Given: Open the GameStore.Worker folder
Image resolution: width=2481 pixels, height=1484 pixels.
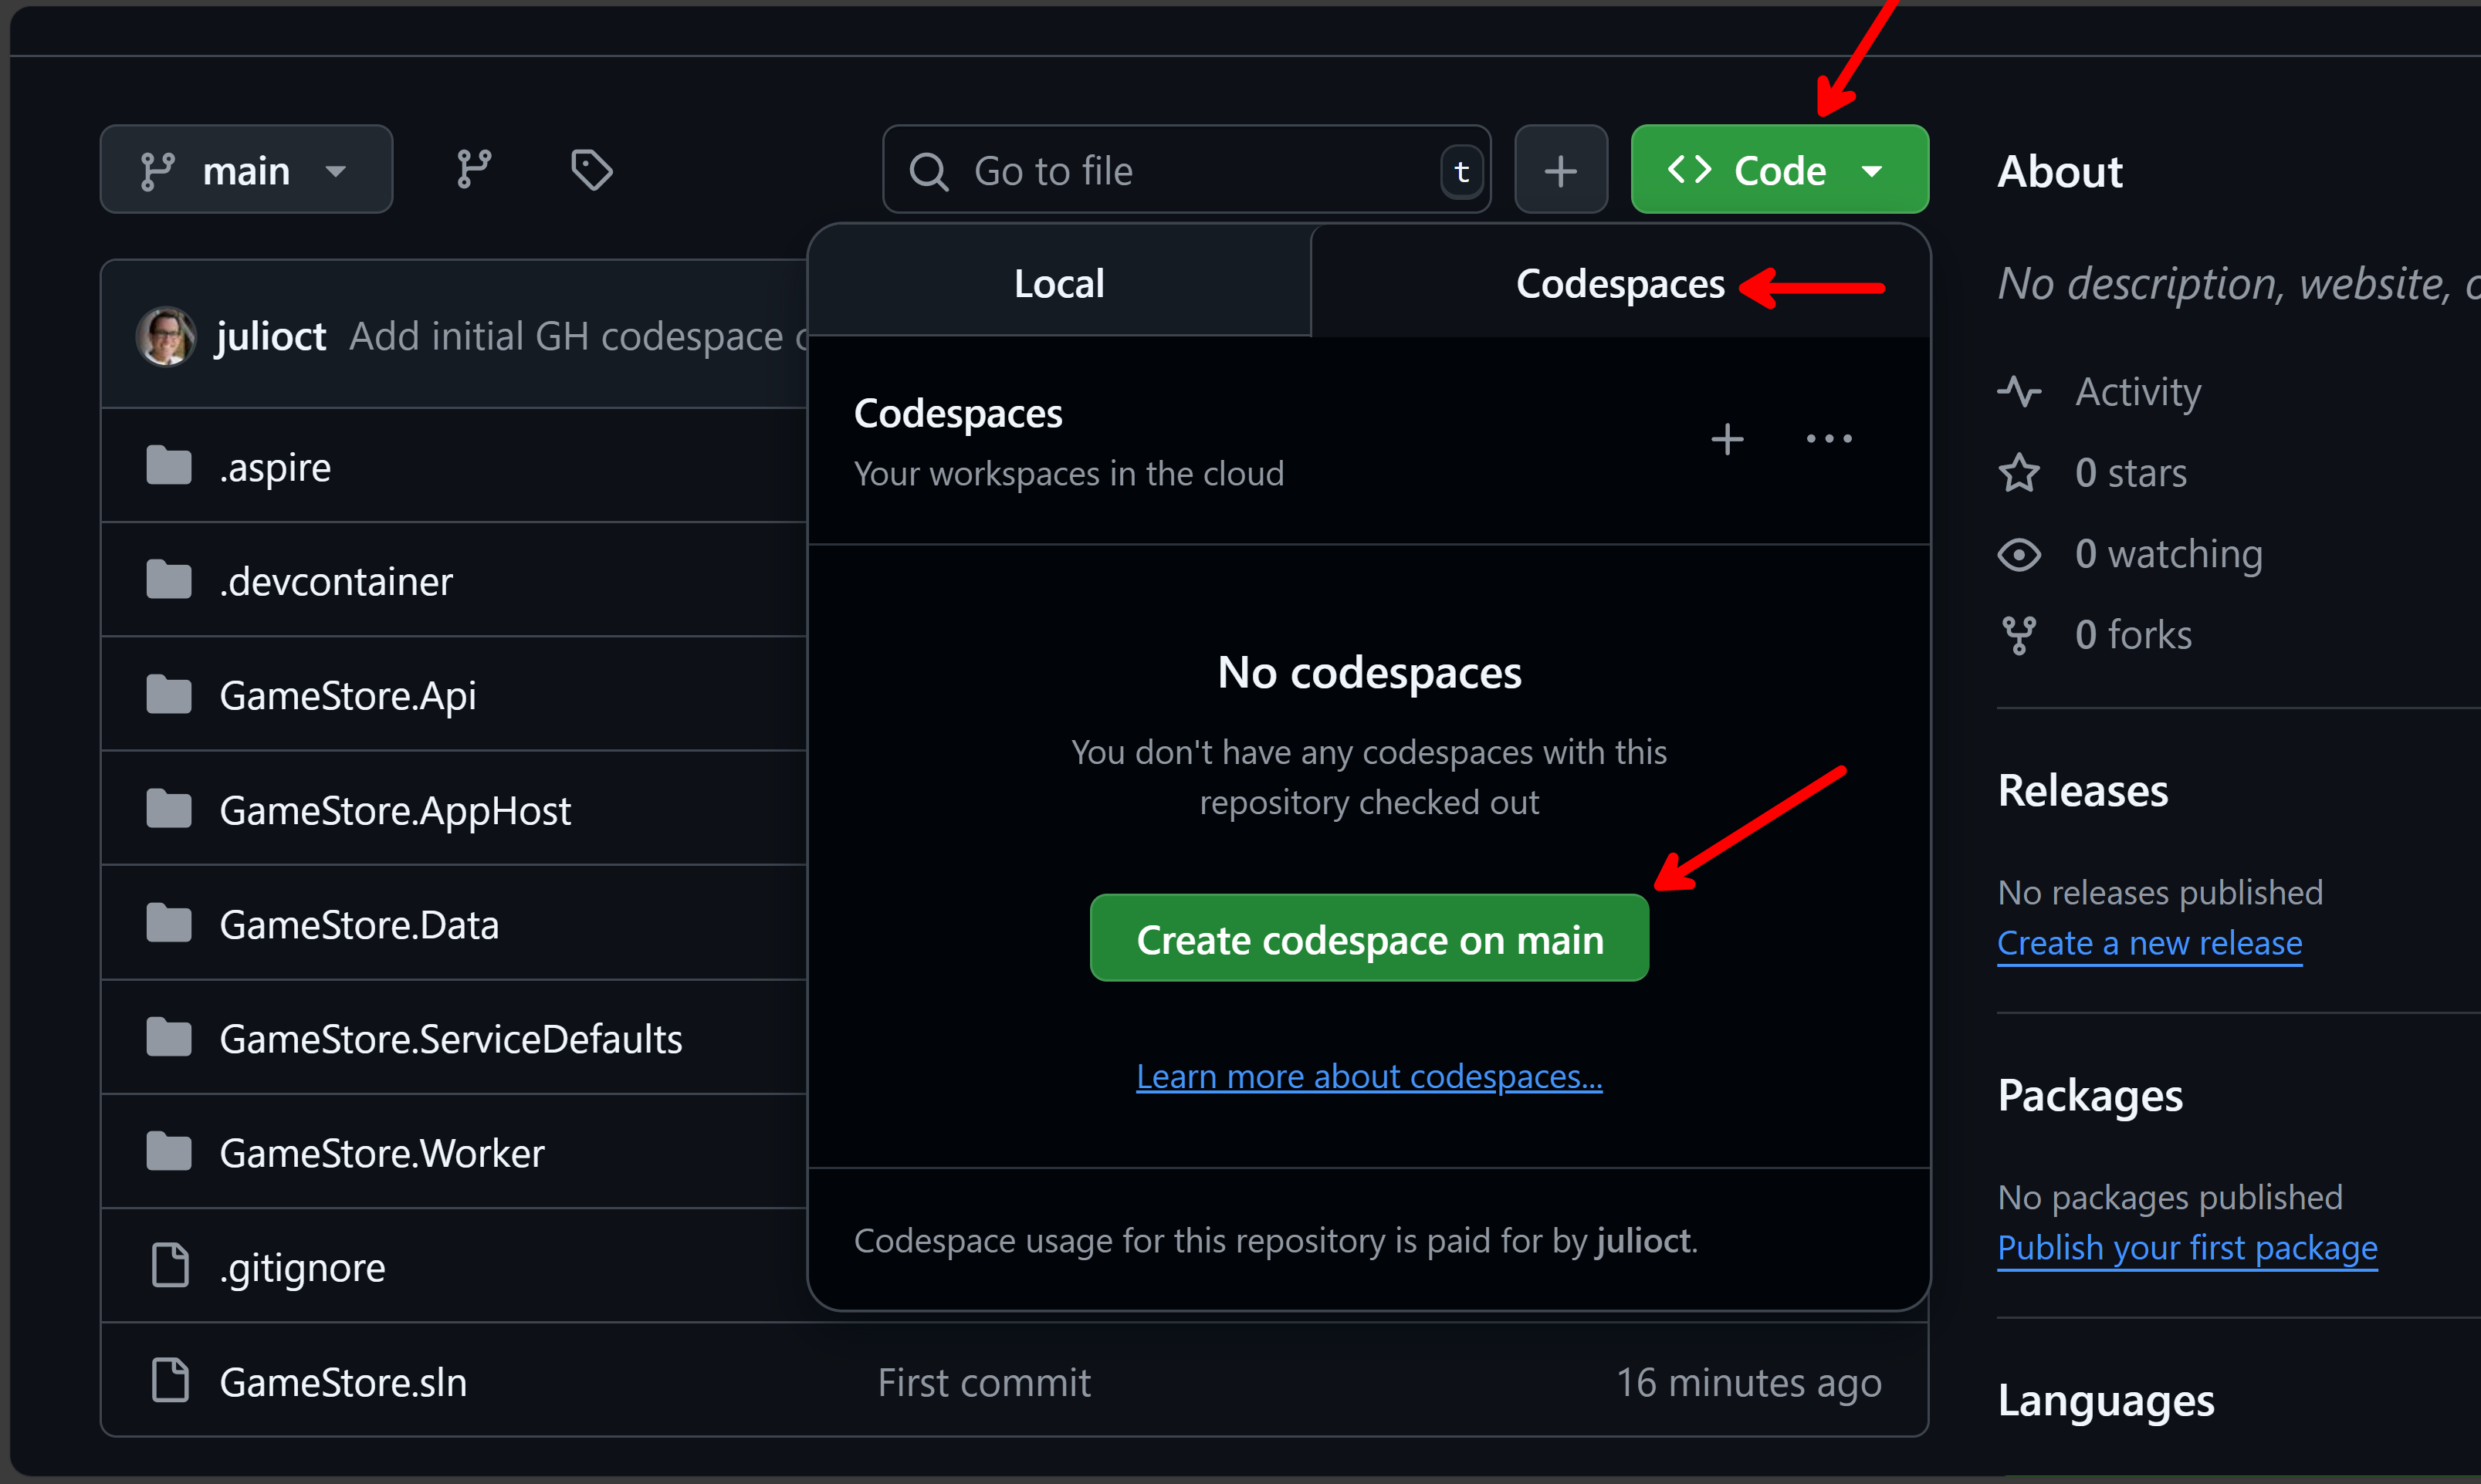Looking at the screenshot, I should pyautogui.click(x=382, y=1154).
